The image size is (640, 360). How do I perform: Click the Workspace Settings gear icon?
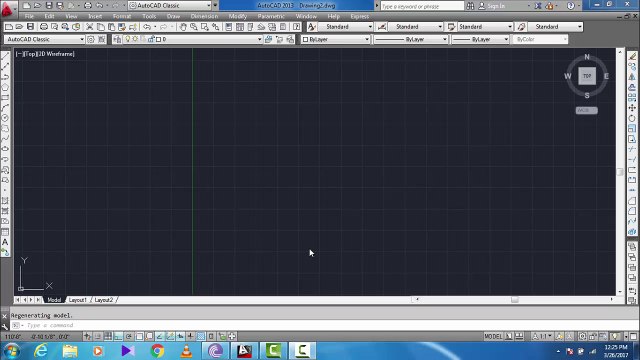point(91,39)
